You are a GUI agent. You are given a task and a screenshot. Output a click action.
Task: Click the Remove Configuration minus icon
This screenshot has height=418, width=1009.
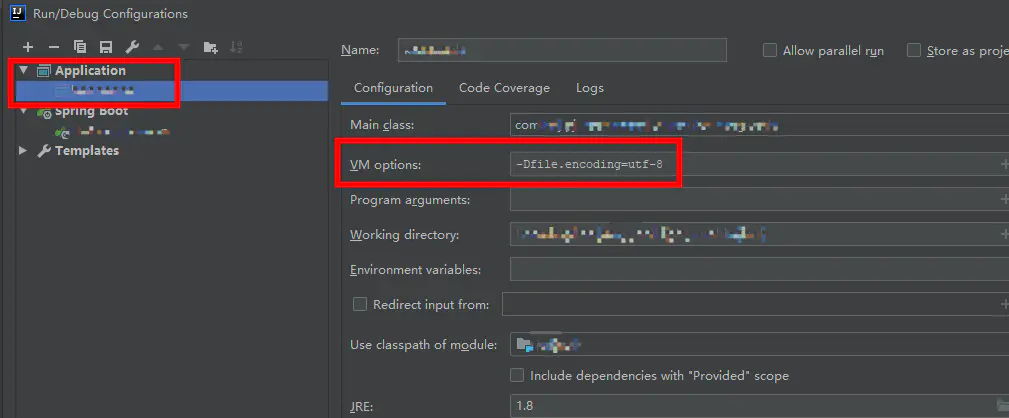click(x=54, y=47)
